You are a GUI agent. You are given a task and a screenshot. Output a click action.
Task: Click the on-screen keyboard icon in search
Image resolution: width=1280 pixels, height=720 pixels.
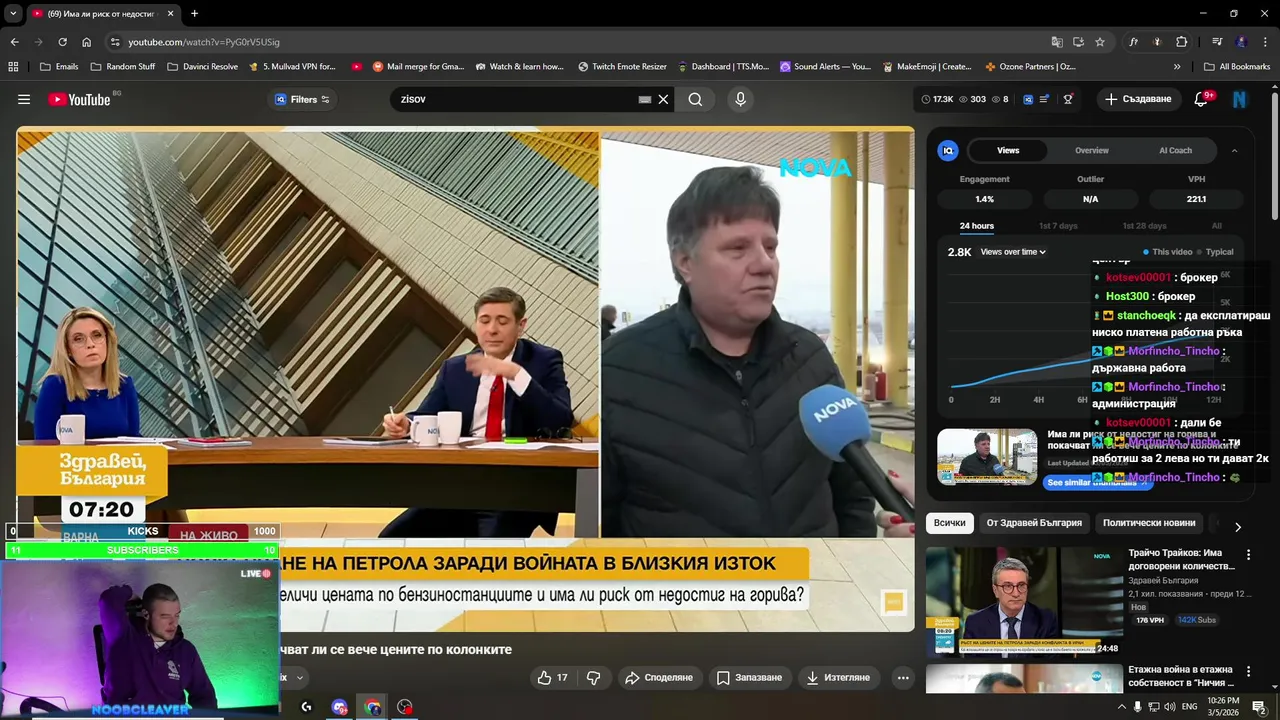(645, 99)
